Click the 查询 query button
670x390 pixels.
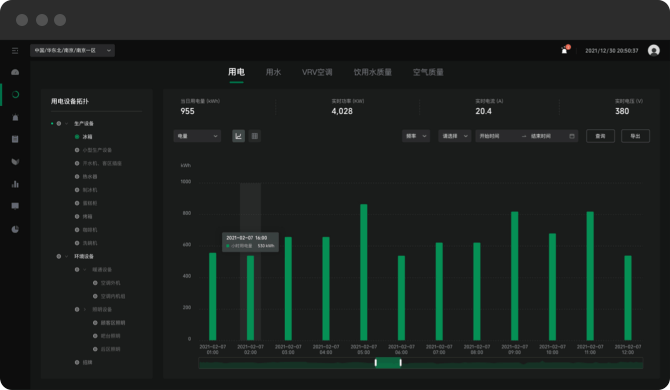coord(600,136)
